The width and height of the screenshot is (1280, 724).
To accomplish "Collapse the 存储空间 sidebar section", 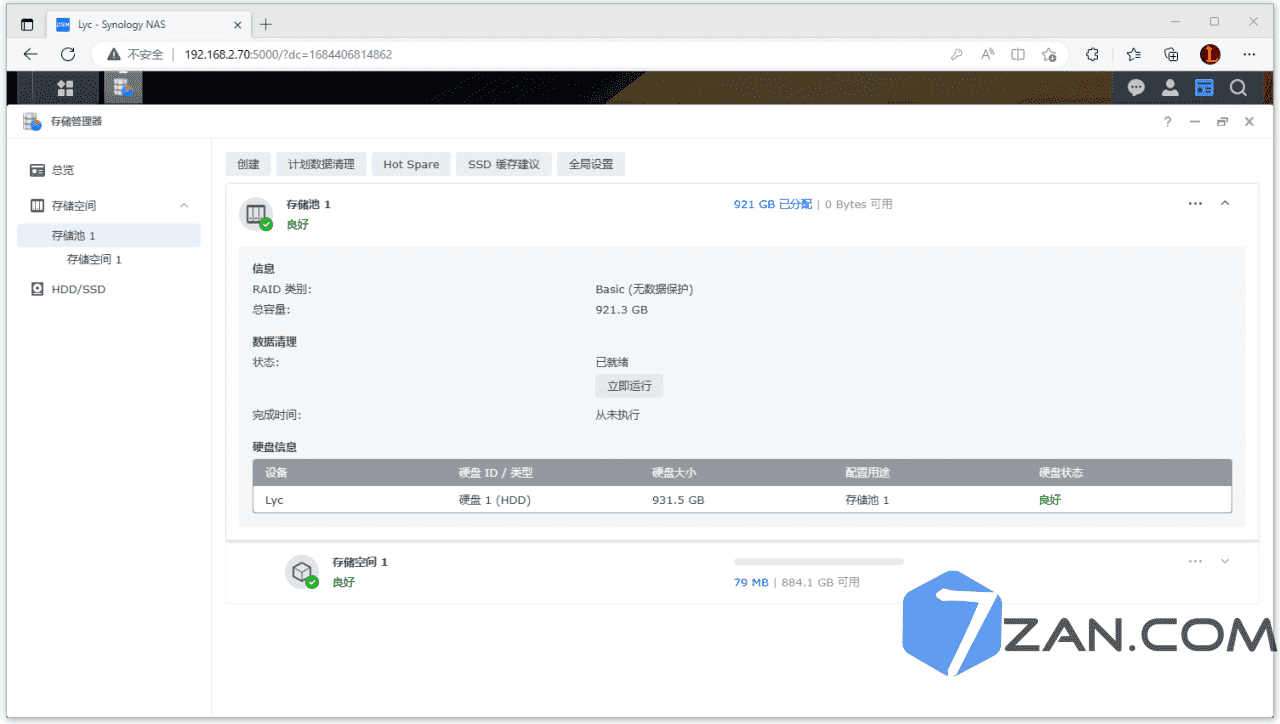I will pos(184,205).
